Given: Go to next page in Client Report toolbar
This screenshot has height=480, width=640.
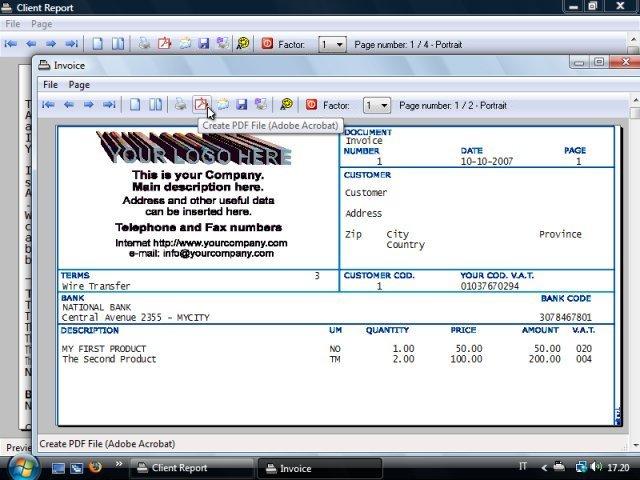Looking at the screenshot, I should (x=51, y=43).
